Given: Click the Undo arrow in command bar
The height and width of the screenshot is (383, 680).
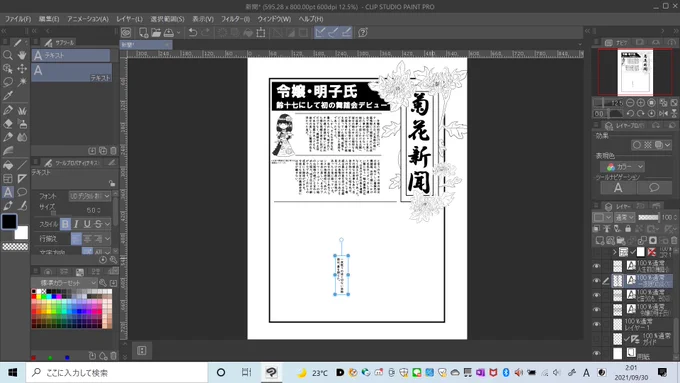Looking at the screenshot, I should (x=193, y=33).
